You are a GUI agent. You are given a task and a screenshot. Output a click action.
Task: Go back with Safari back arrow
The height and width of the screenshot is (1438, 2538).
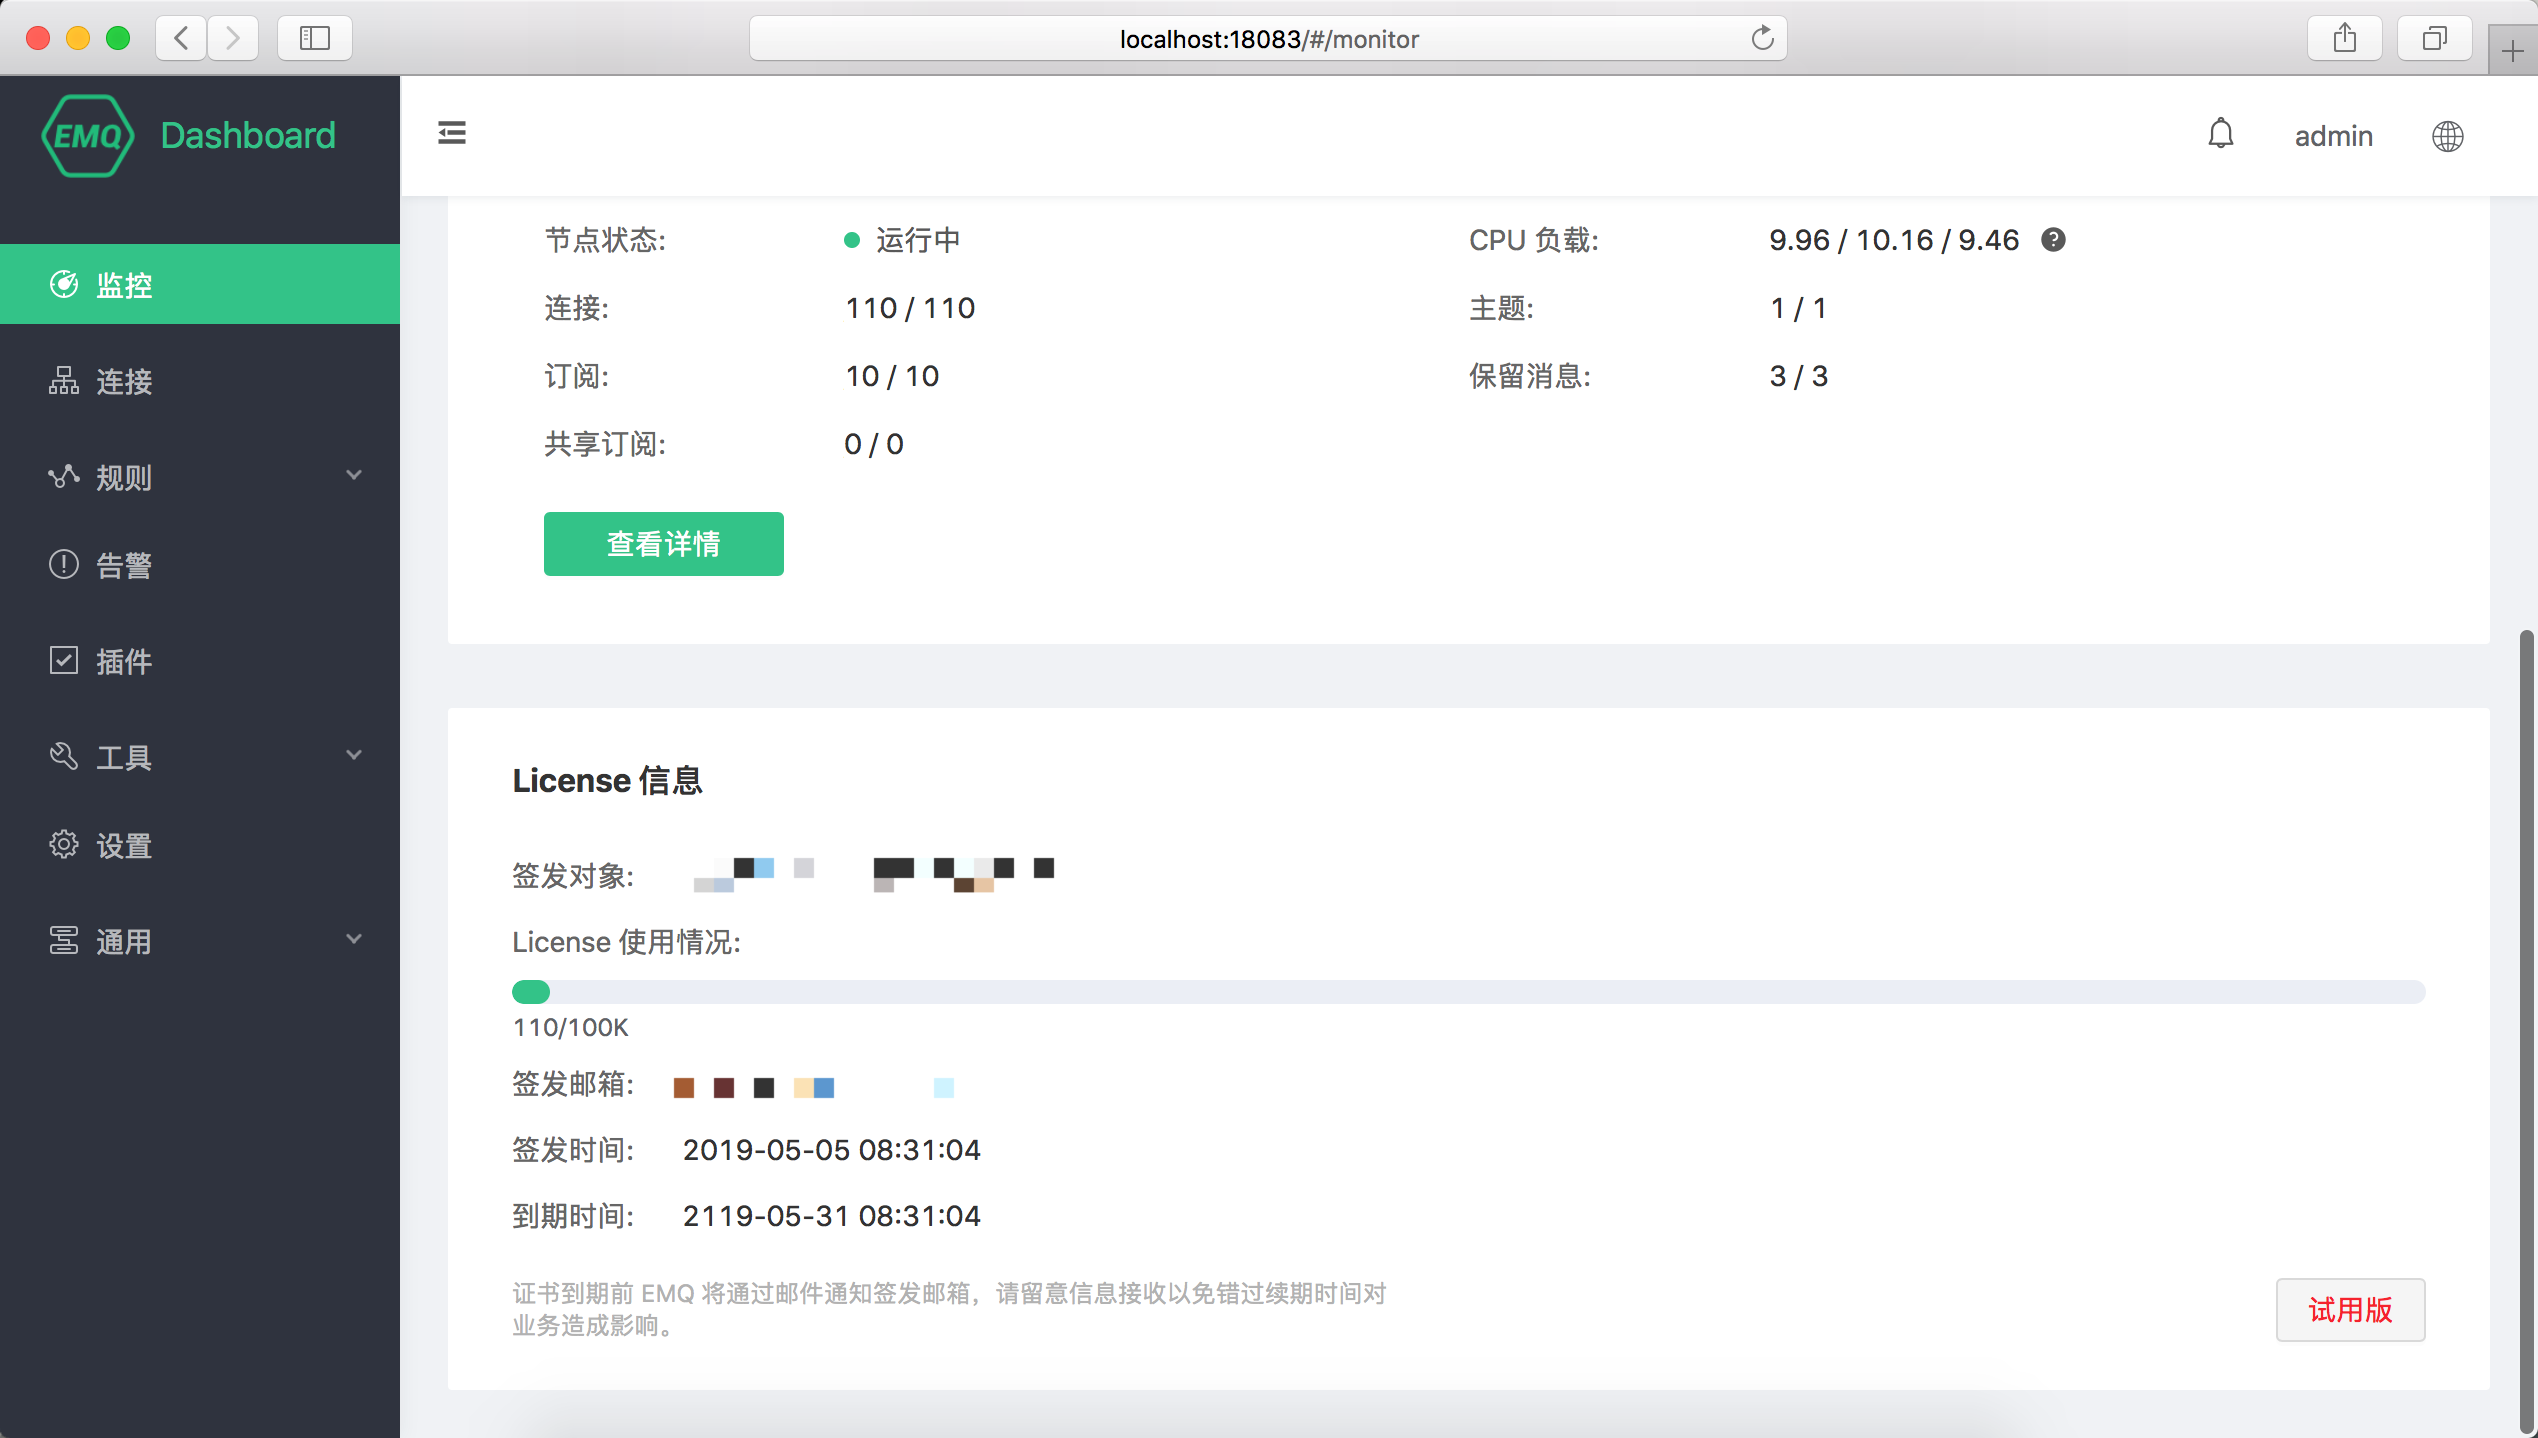181,38
